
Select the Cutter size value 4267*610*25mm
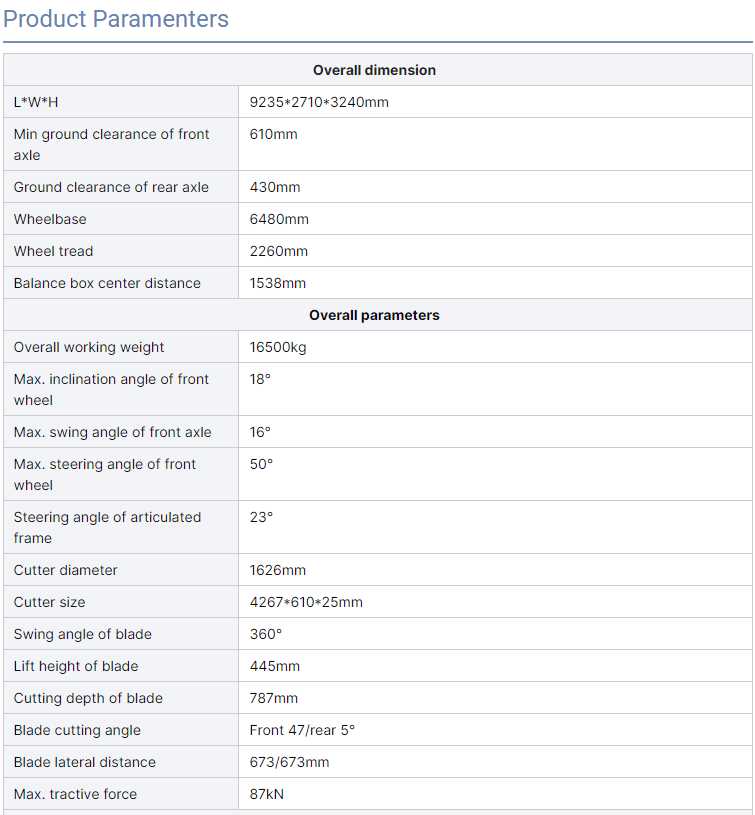306,602
